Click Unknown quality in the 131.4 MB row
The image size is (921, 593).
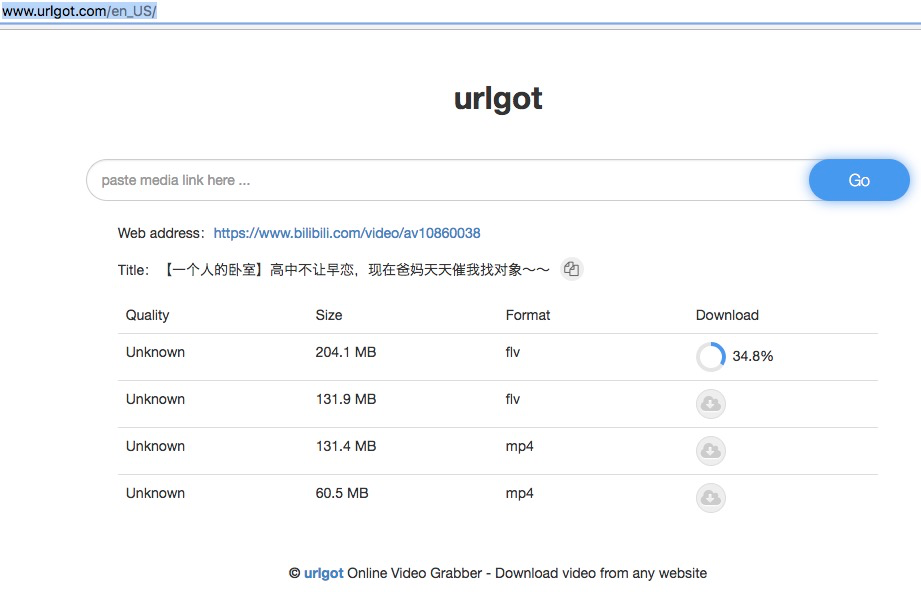pos(155,446)
